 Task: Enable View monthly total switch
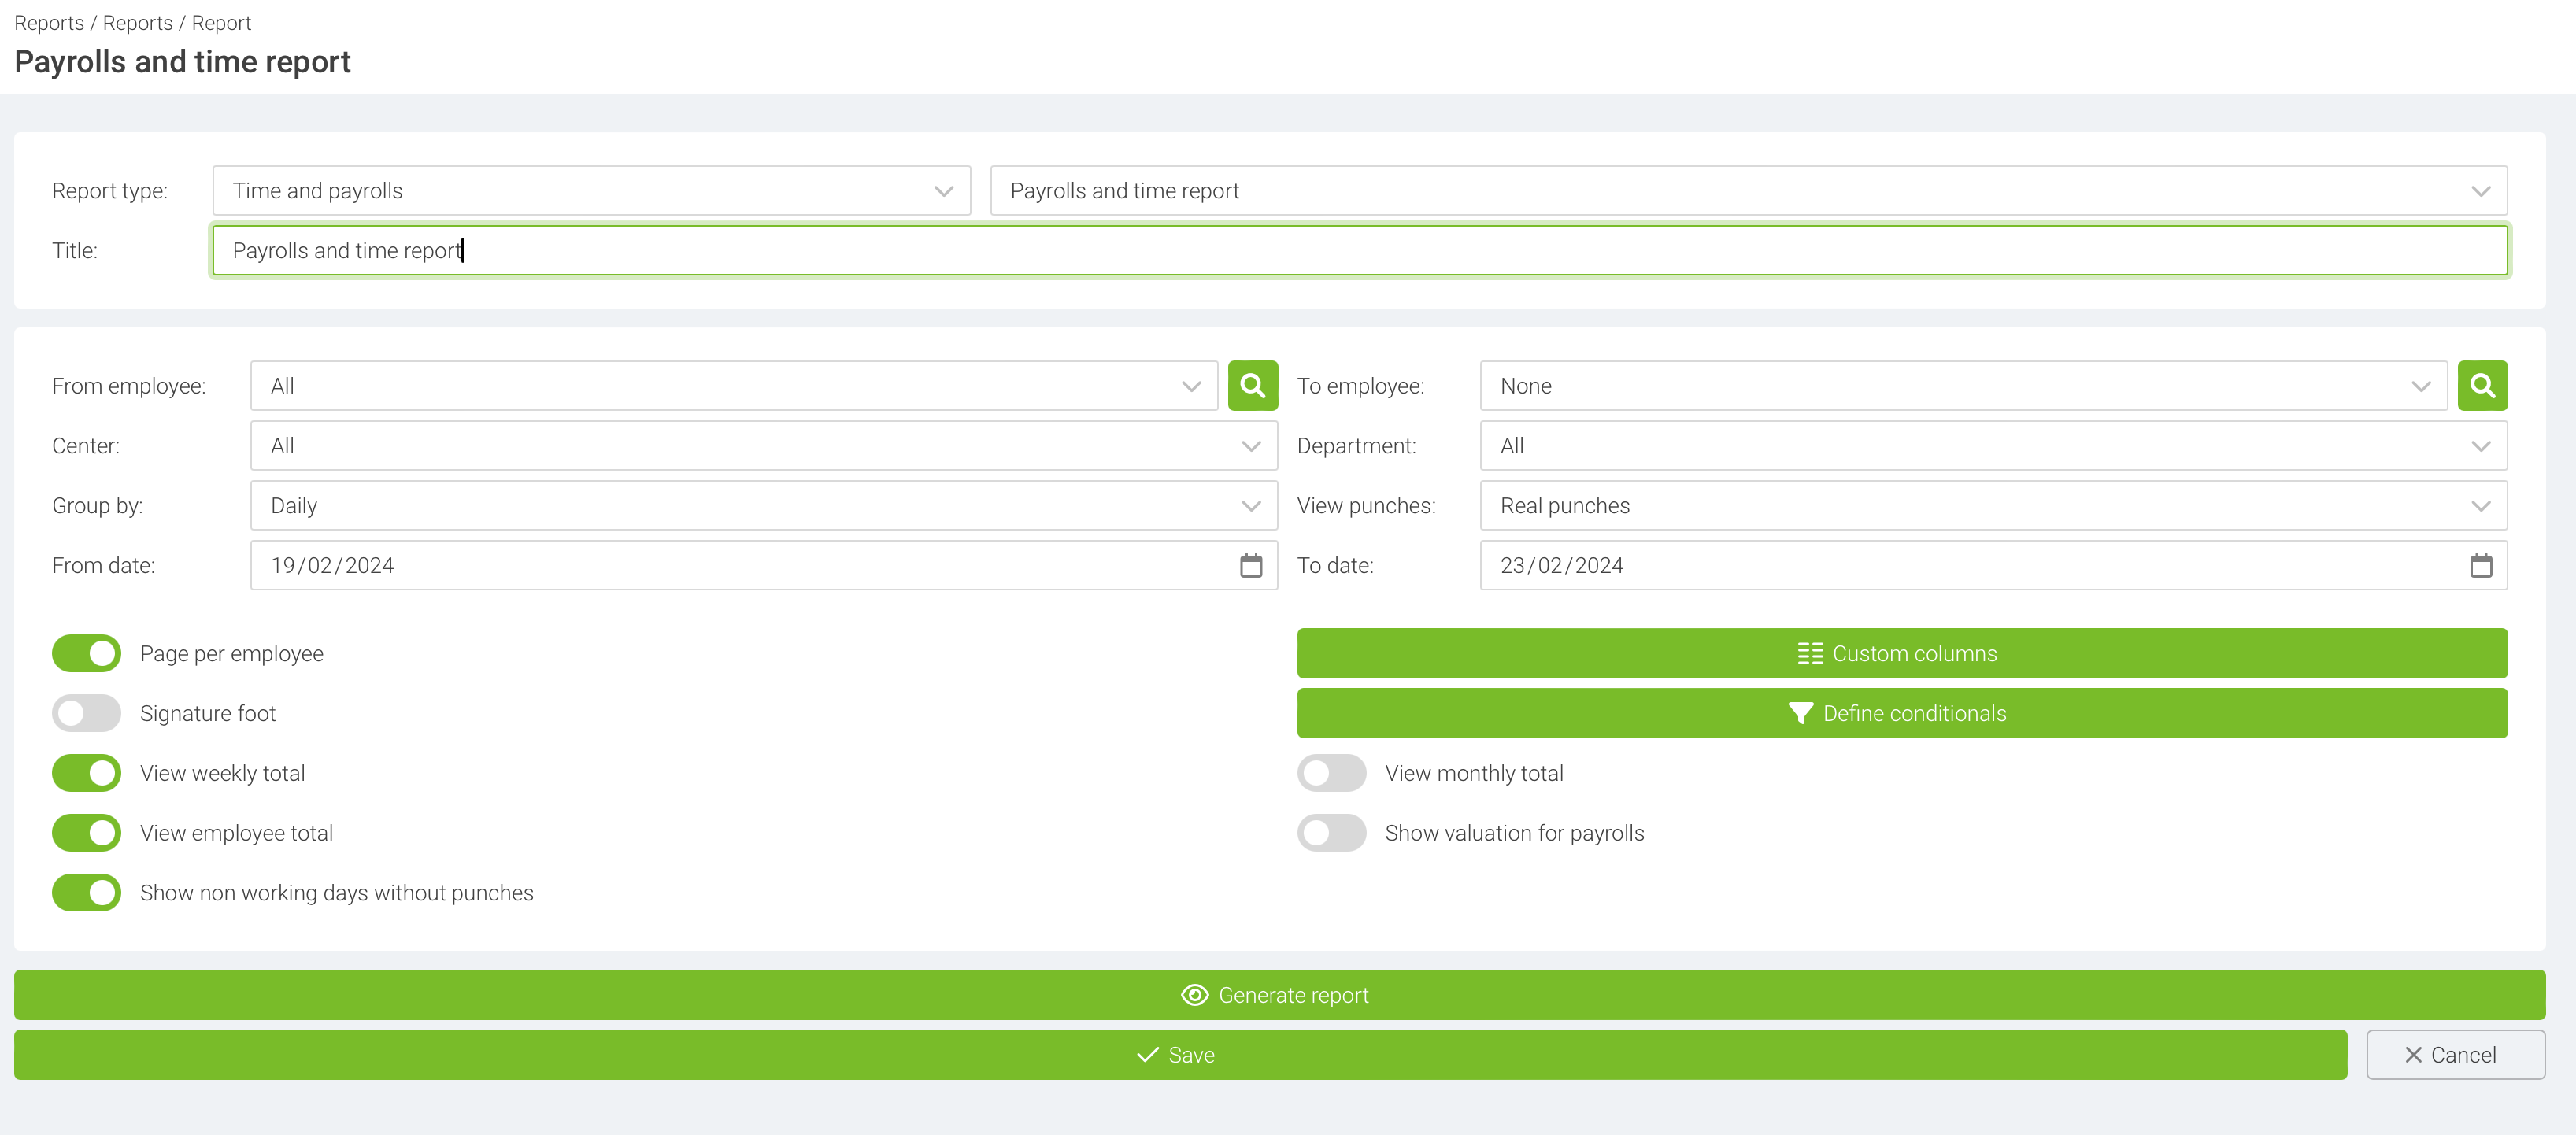click(x=1331, y=774)
